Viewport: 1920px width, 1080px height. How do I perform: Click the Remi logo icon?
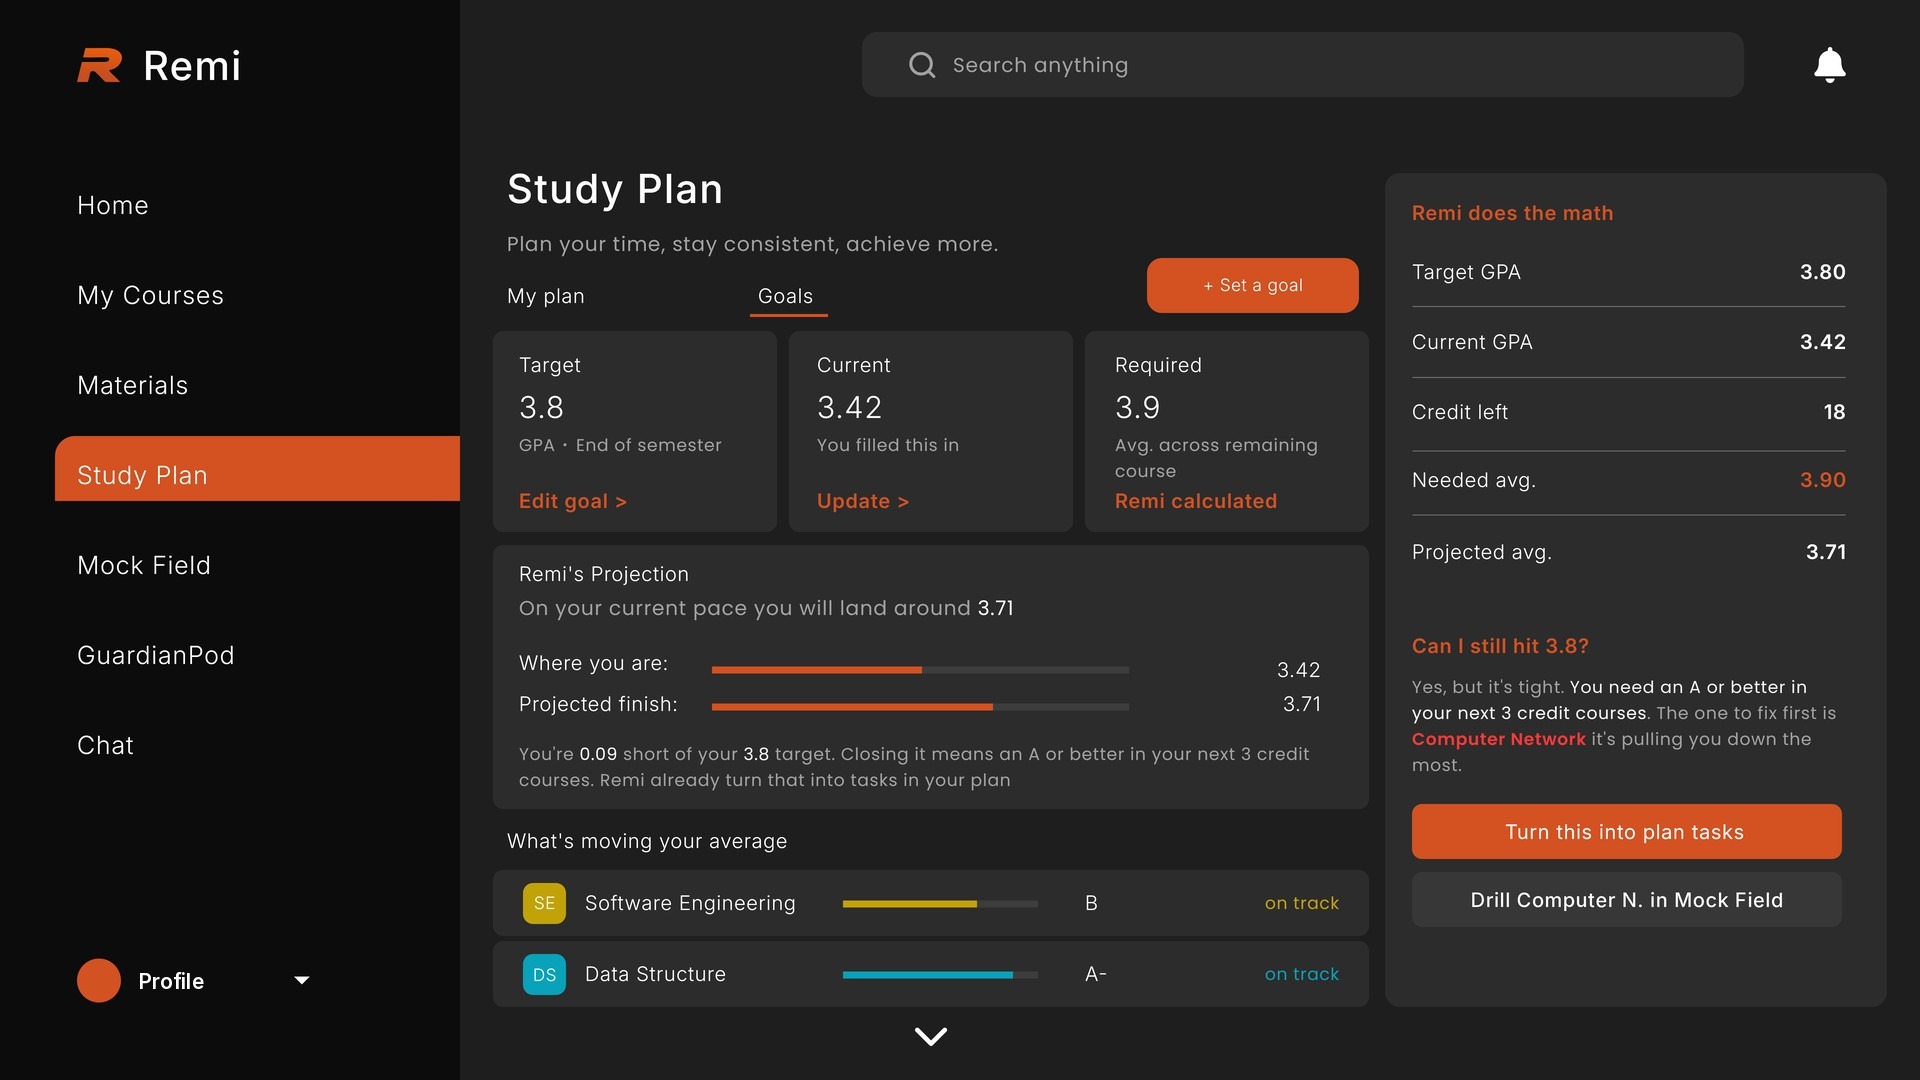tap(99, 66)
